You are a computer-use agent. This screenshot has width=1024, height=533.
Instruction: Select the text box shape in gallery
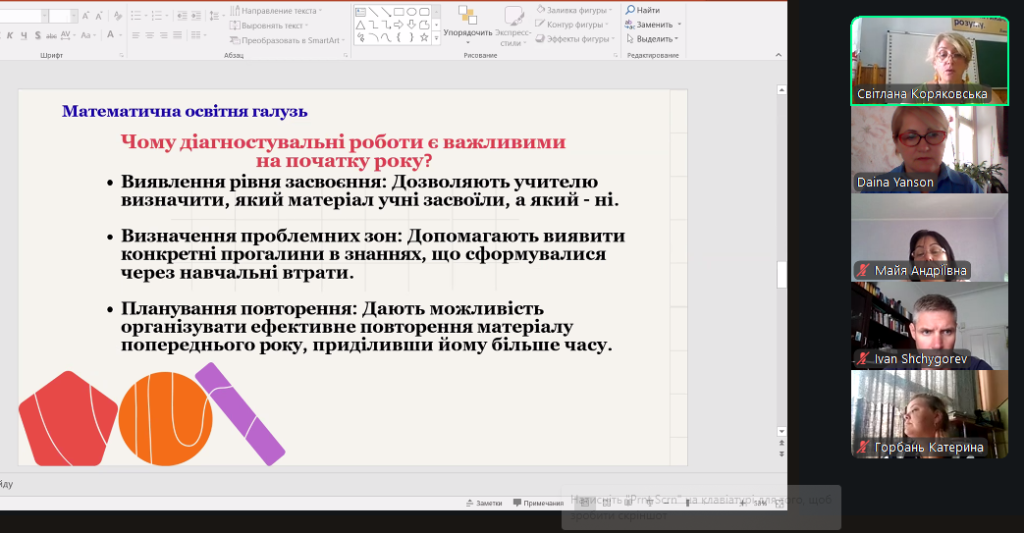[360, 12]
